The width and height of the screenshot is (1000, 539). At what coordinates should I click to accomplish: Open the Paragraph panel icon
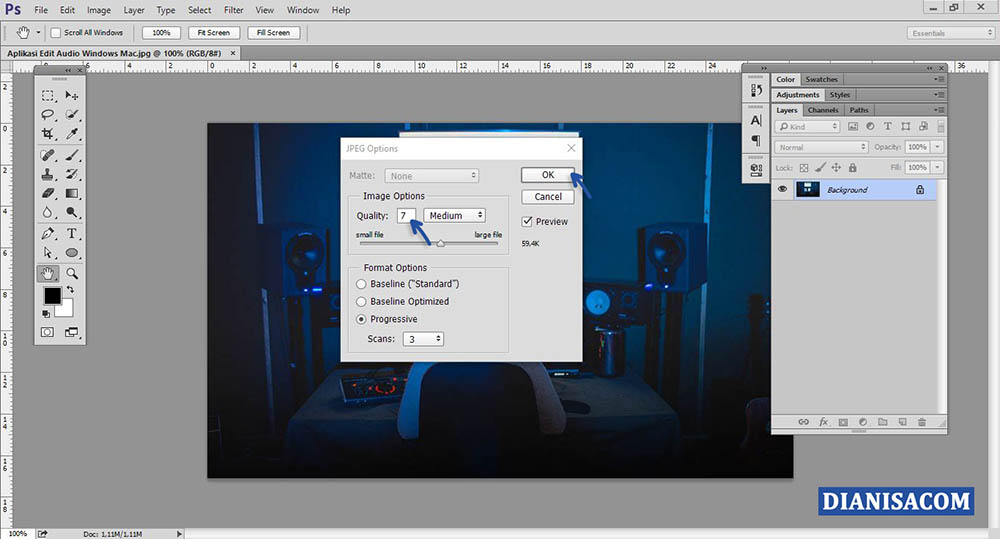[756, 140]
